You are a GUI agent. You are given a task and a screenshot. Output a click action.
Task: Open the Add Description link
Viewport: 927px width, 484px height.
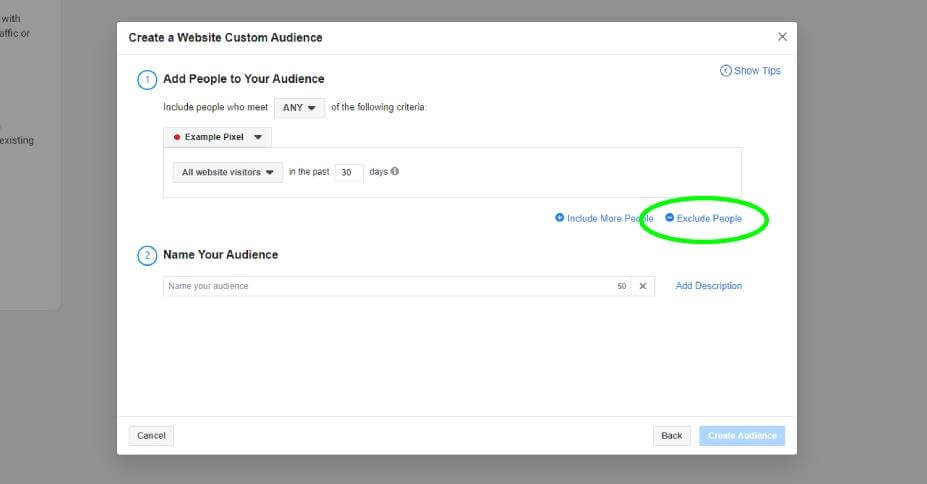coord(709,286)
